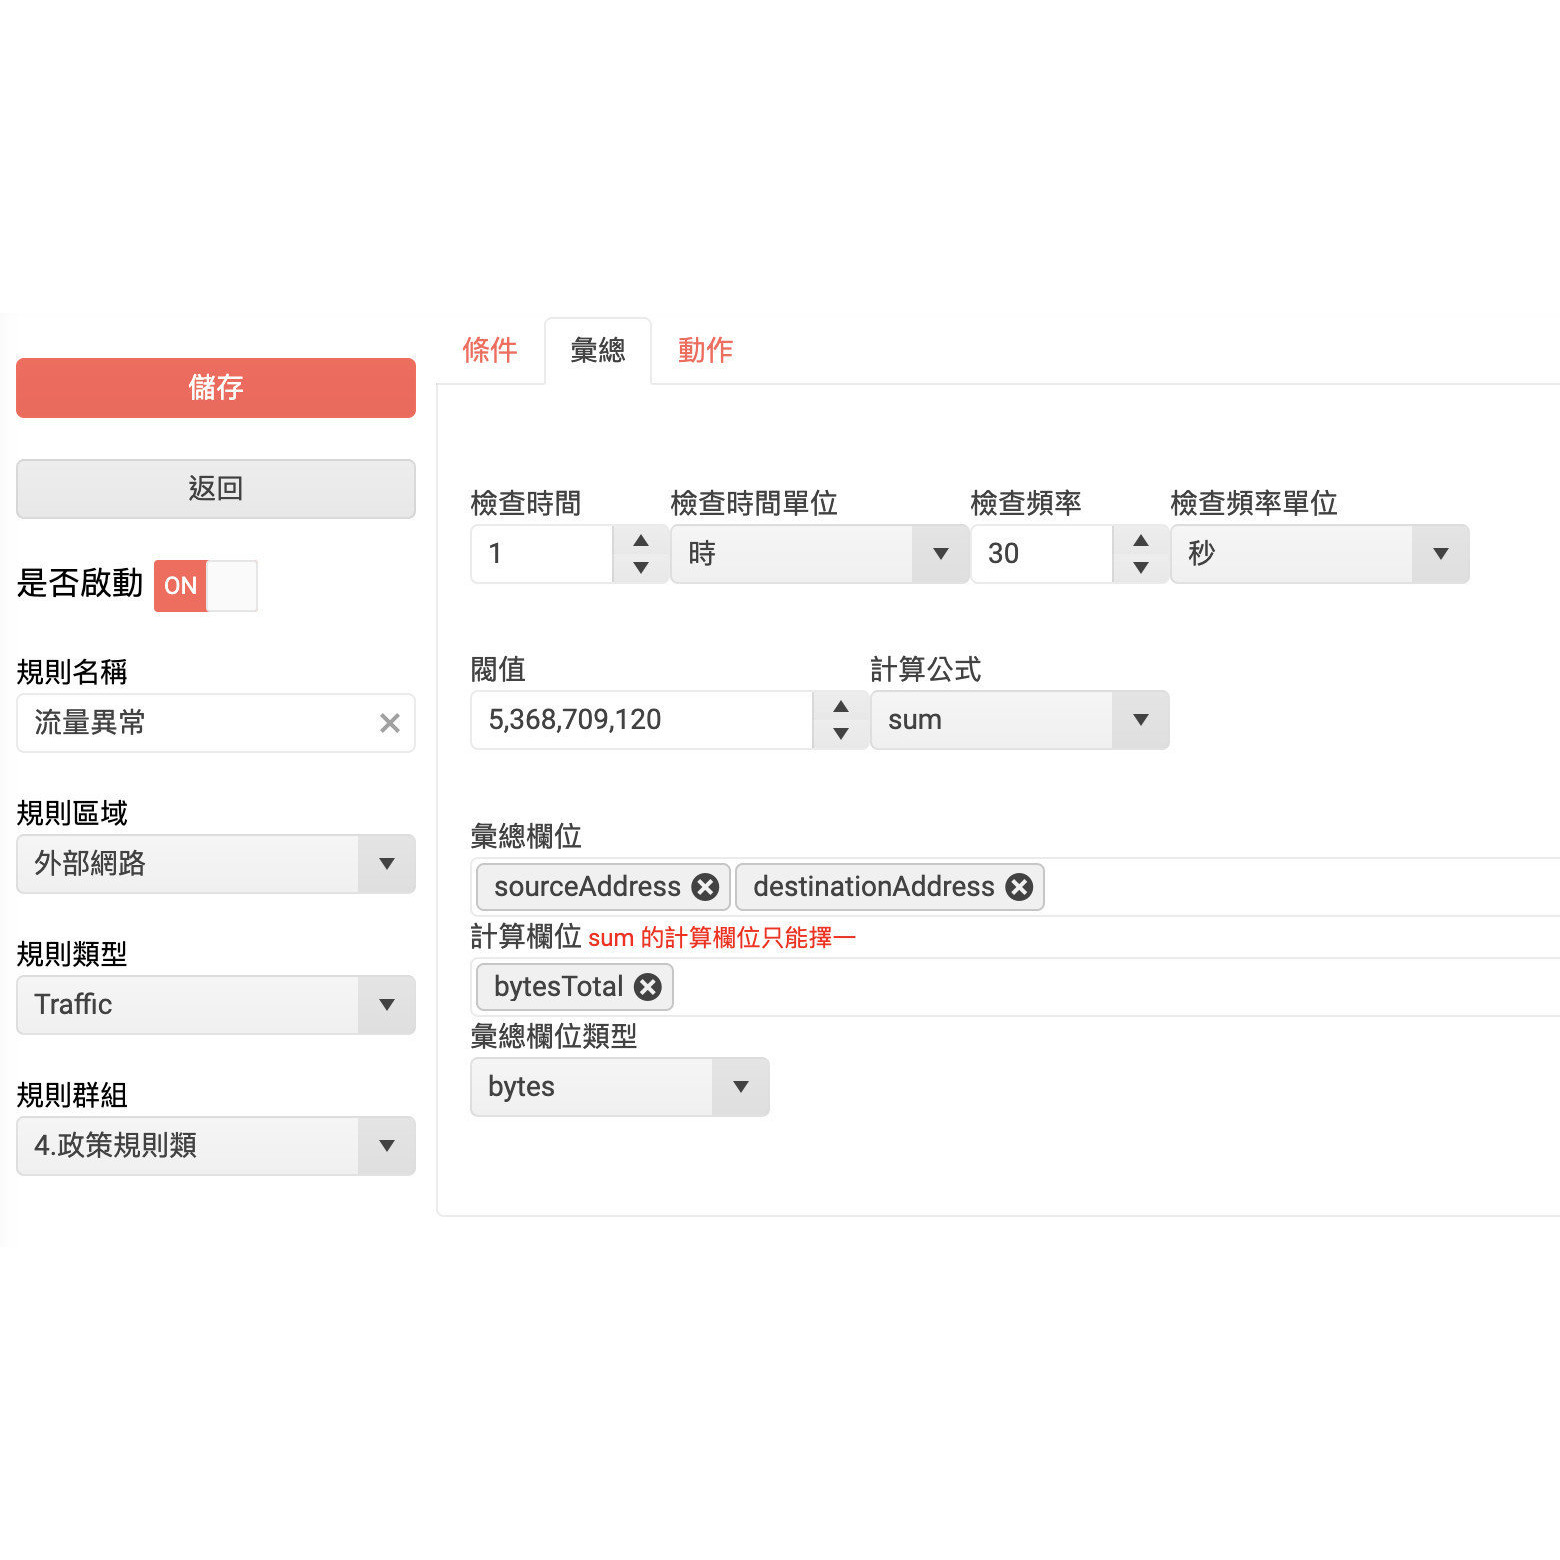Viewport: 1560px width, 1560px height.
Task: Increase the 檢查時間 value
Action: tap(640, 539)
